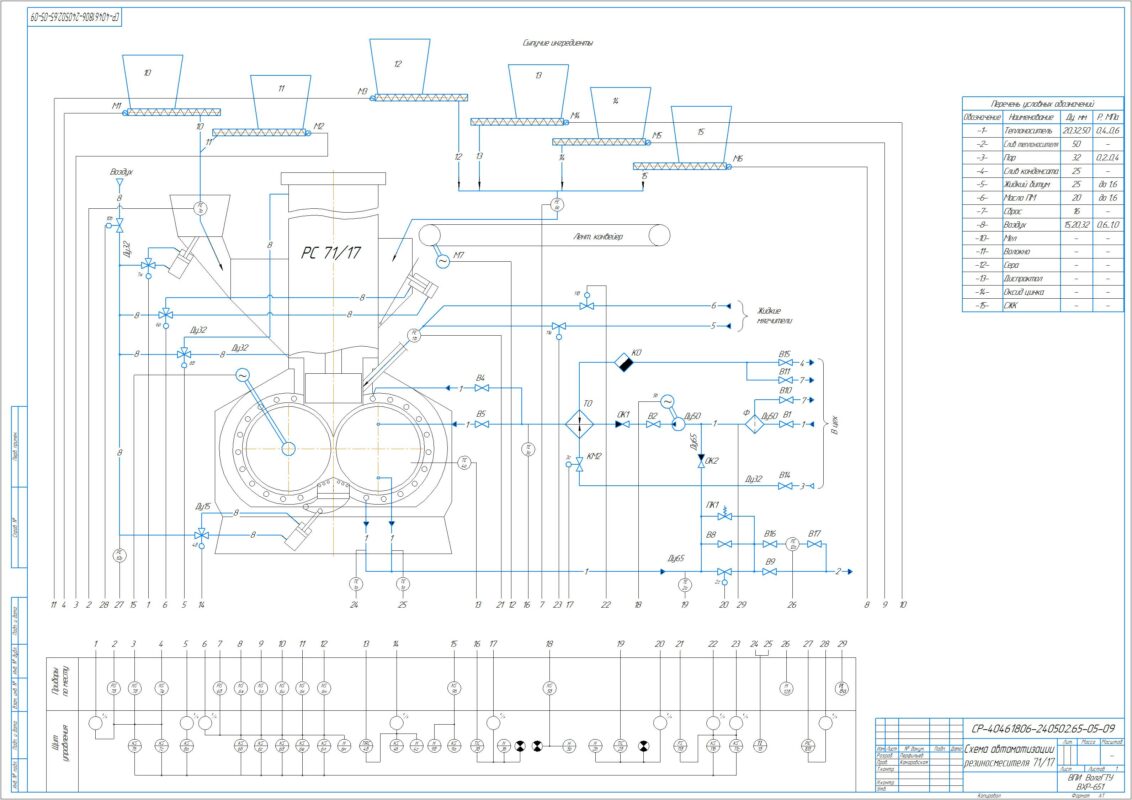The height and width of the screenshot is (800, 1132).
Task: Click valve symbol В5 near mixer
Action: click(x=481, y=424)
